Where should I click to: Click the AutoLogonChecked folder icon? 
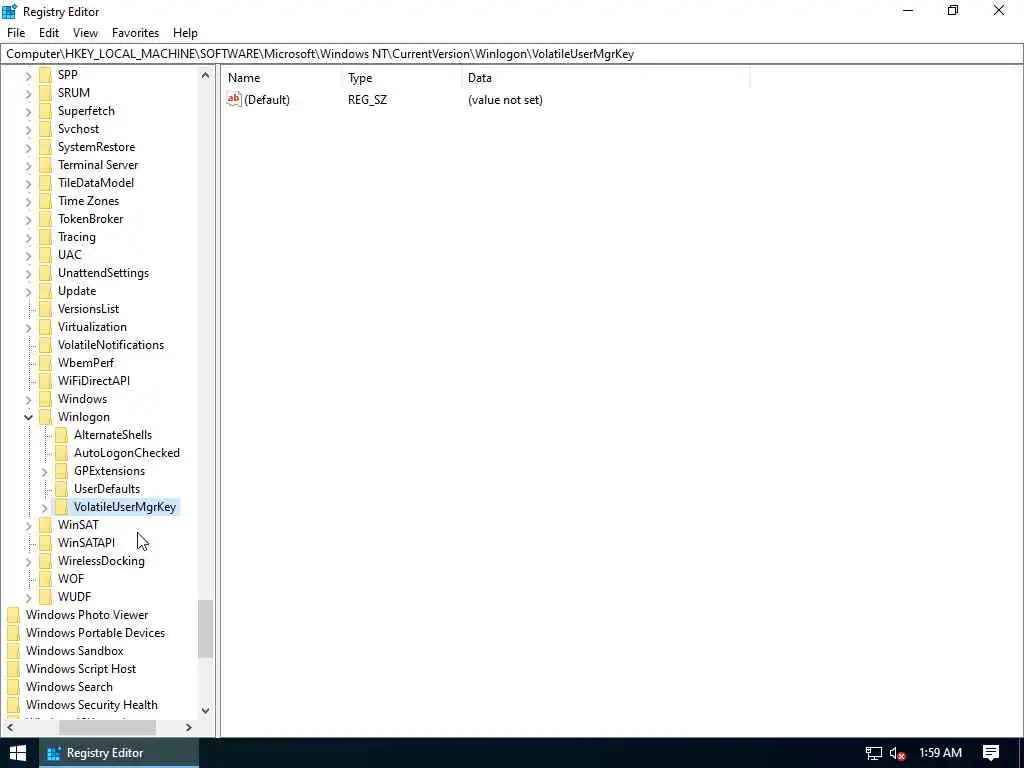61,453
